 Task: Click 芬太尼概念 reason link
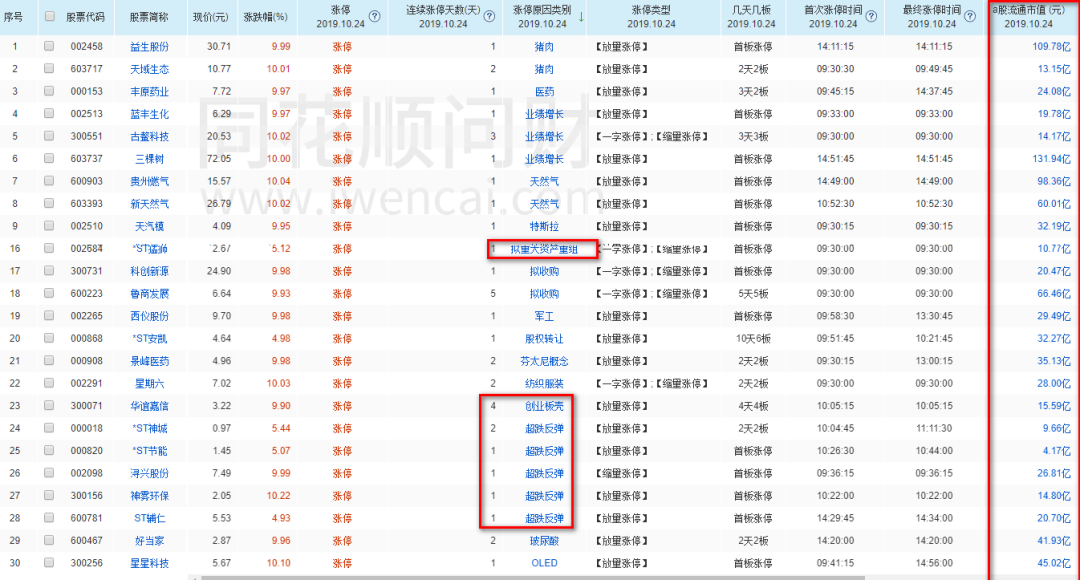click(x=544, y=361)
